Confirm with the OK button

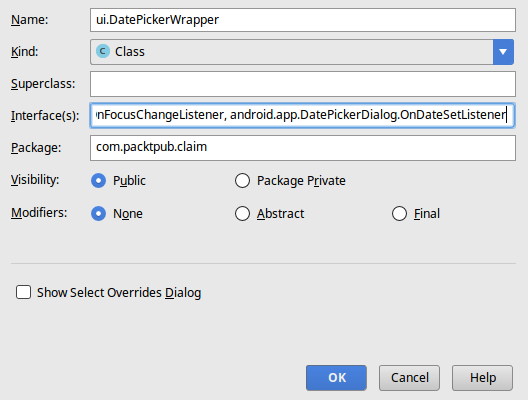pyautogui.click(x=336, y=378)
